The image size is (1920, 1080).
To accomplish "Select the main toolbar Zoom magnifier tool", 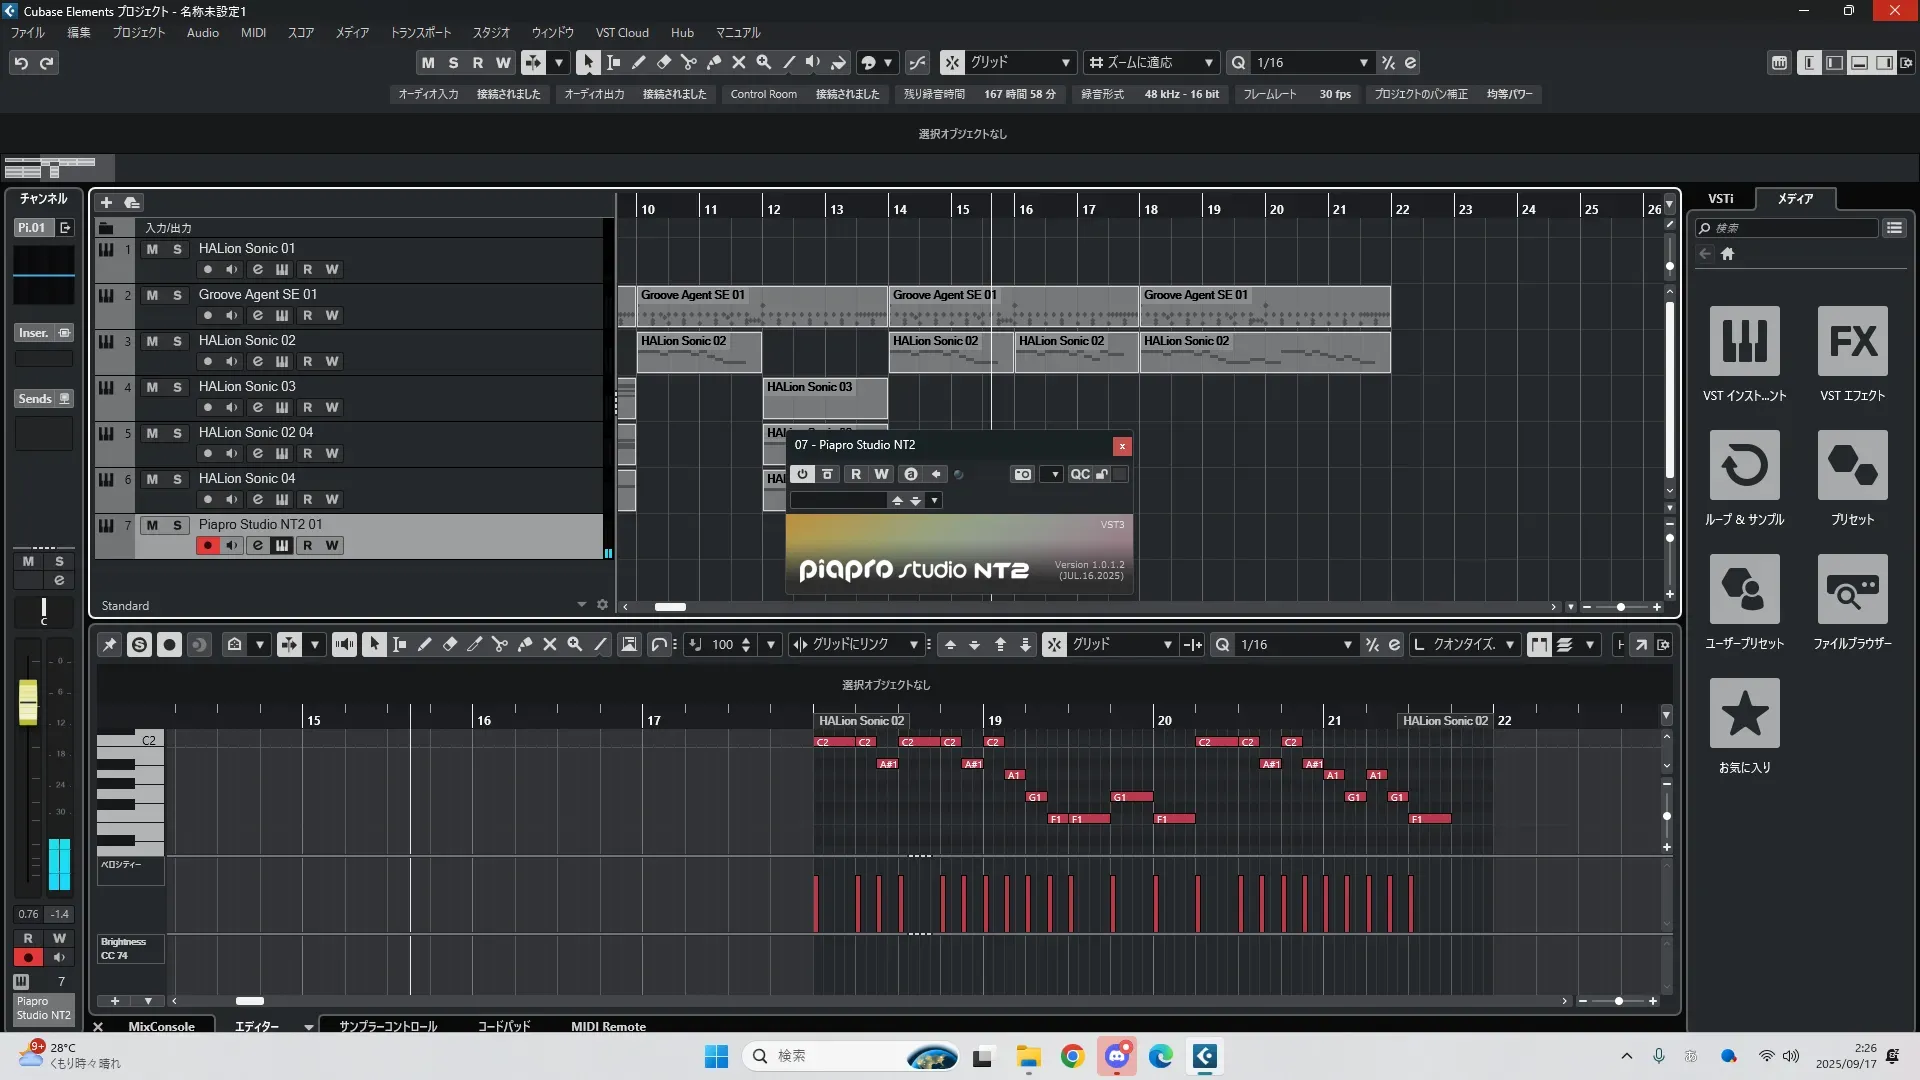I will point(764,62).
